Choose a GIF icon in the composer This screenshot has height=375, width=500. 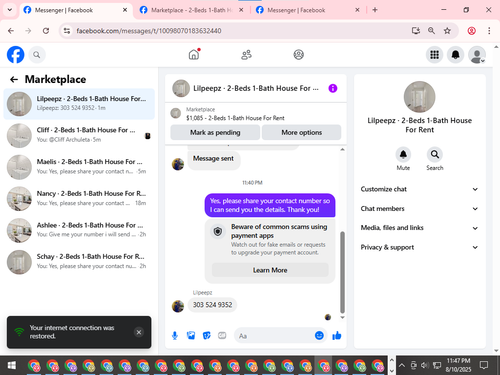coord(222,335)
